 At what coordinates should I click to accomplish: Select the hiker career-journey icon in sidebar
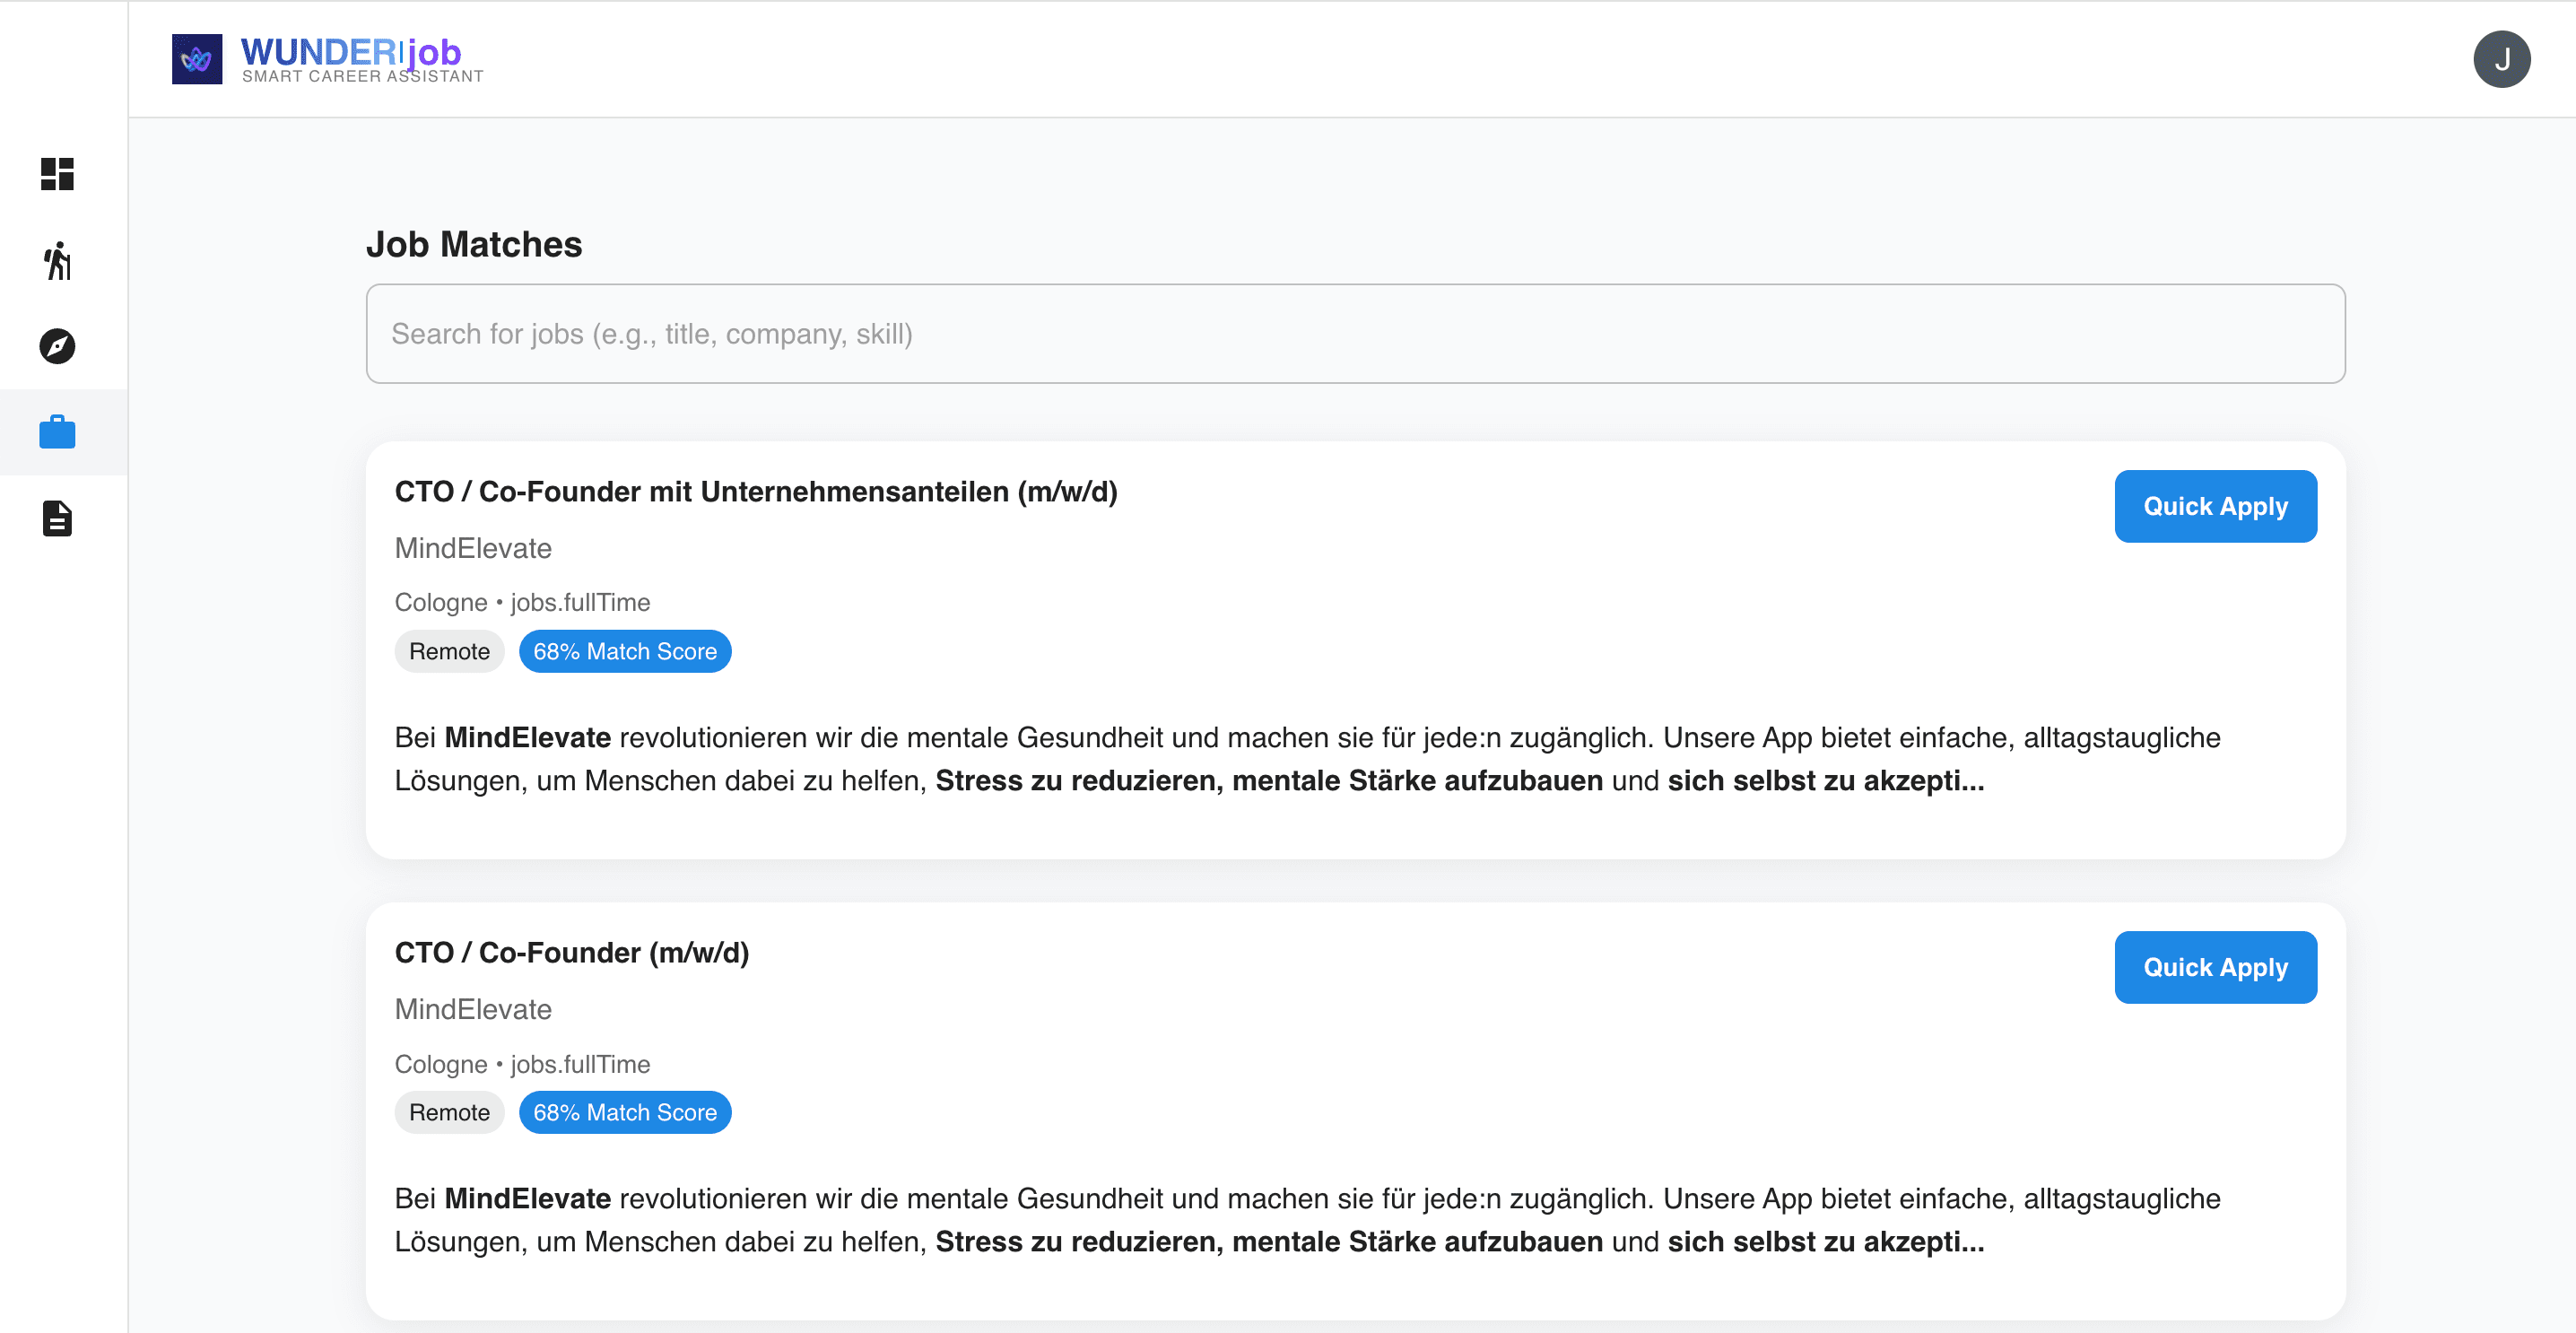[57, 261]
